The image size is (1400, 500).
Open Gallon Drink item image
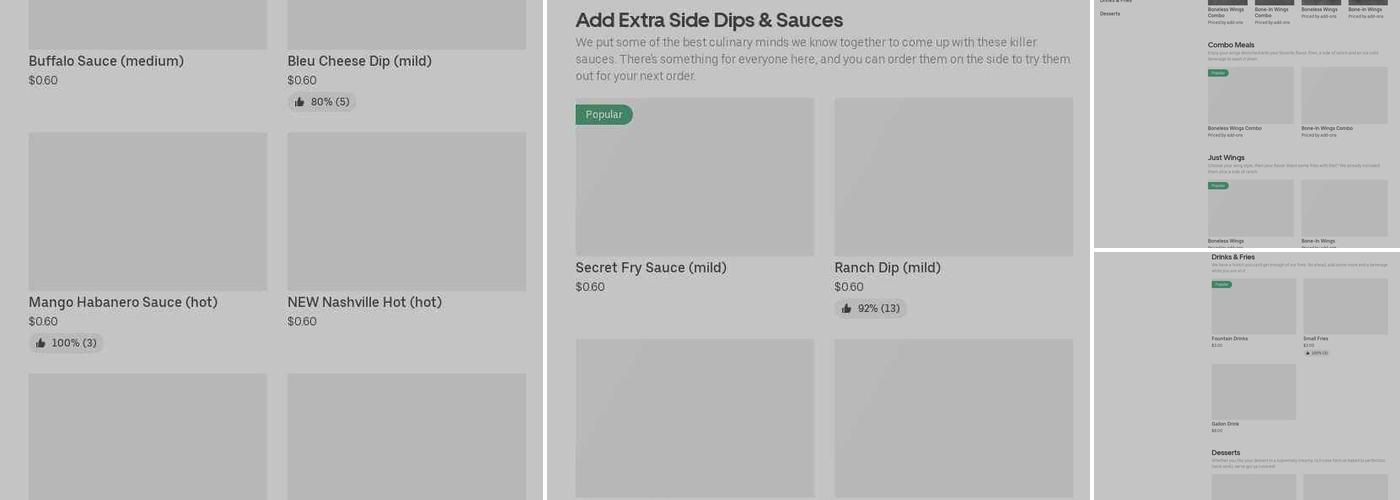(1253, 391)
